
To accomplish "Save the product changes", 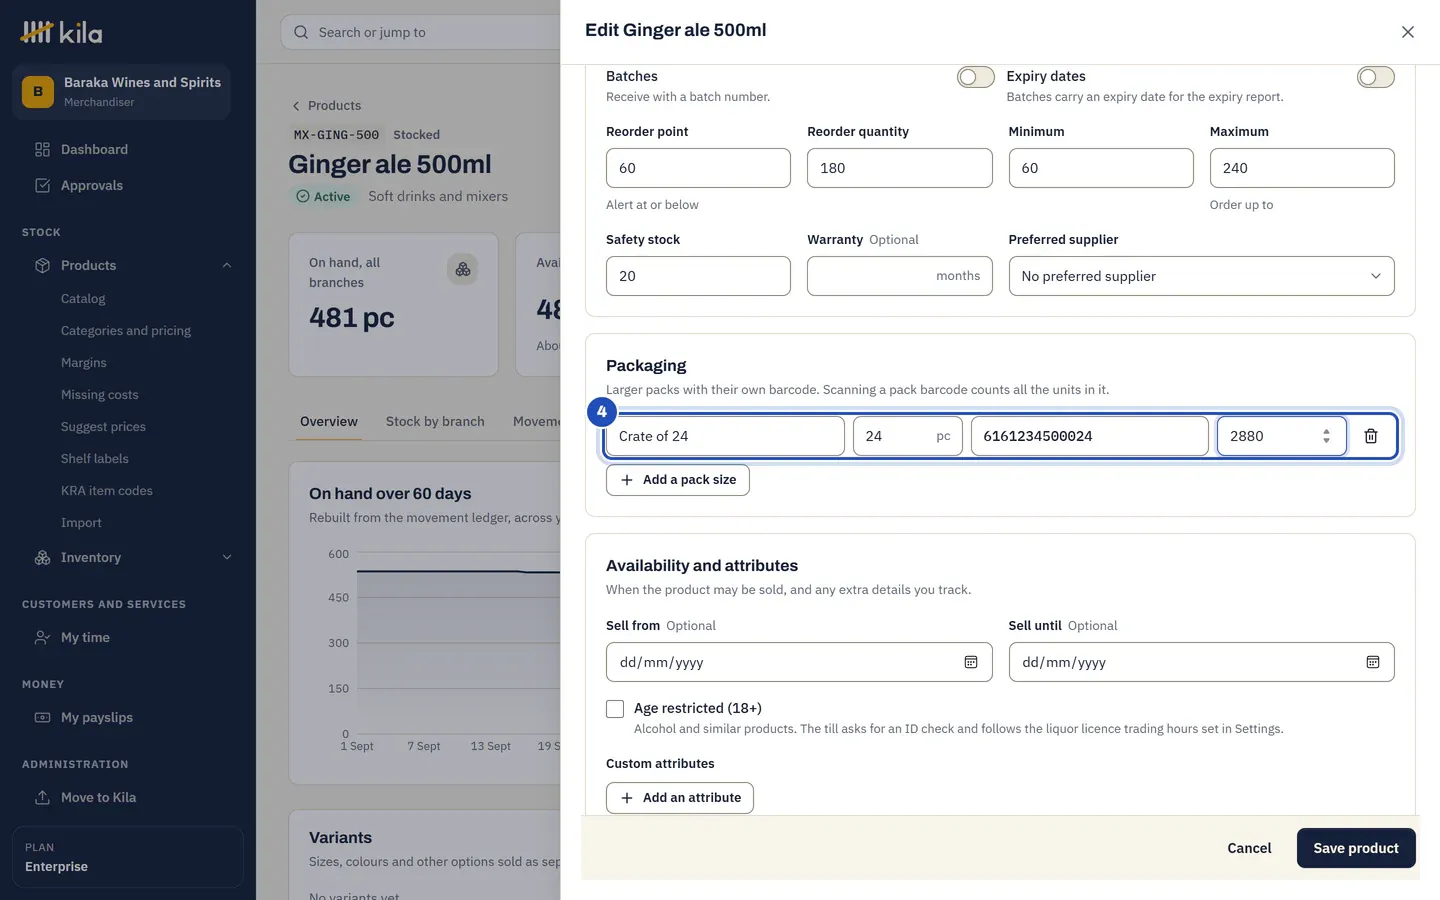I will tap(1356, 848).
